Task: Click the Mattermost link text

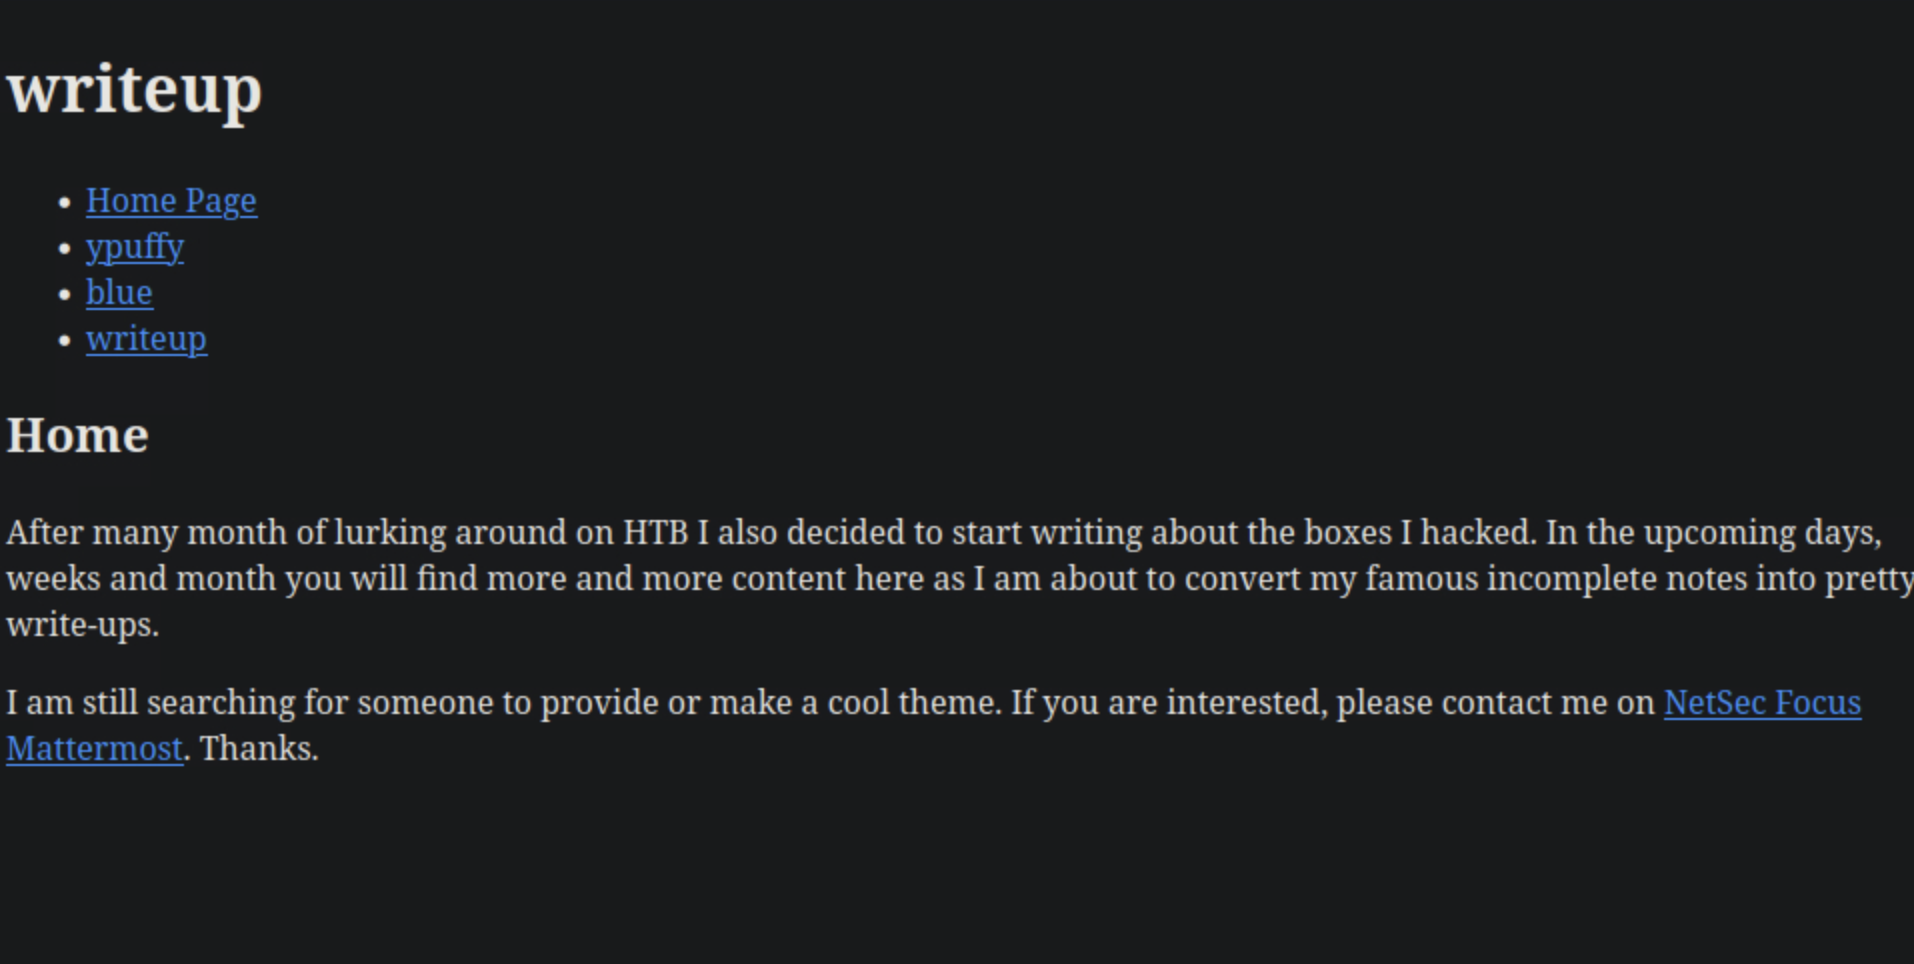Action: [95, 749]
